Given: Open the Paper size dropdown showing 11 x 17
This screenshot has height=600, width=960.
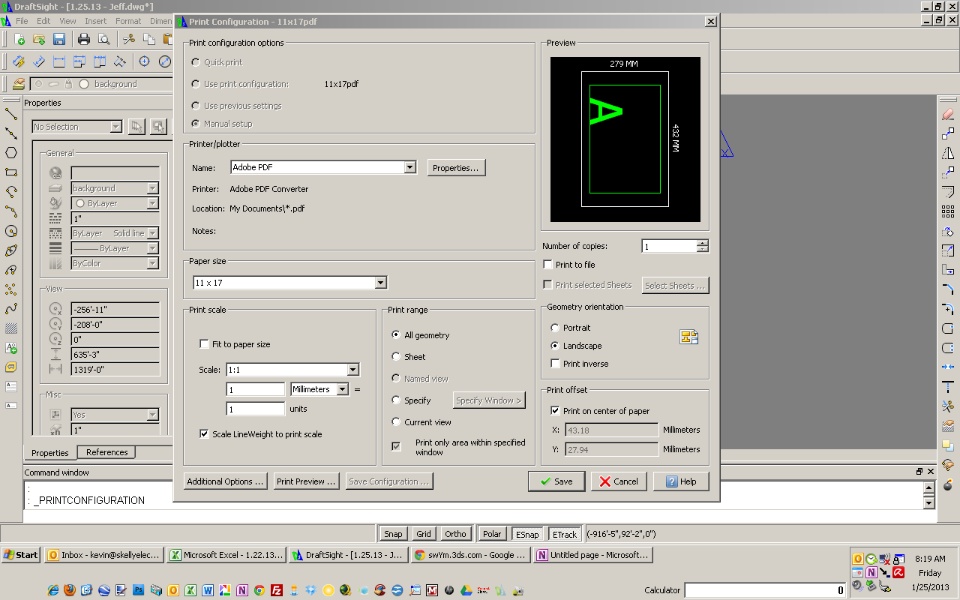Looking at the screenshot, I should pos(290,283).
